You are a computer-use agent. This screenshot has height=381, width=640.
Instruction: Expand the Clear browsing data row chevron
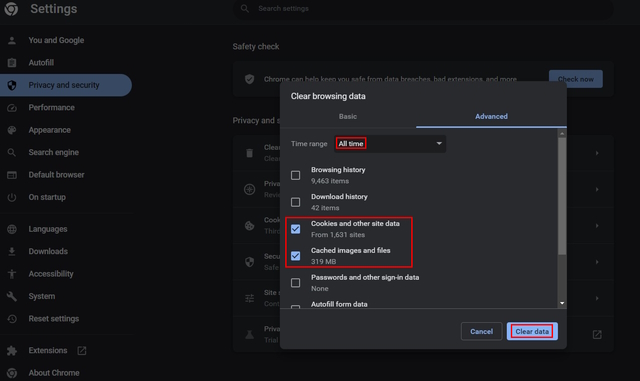click(x=597, y=153)
